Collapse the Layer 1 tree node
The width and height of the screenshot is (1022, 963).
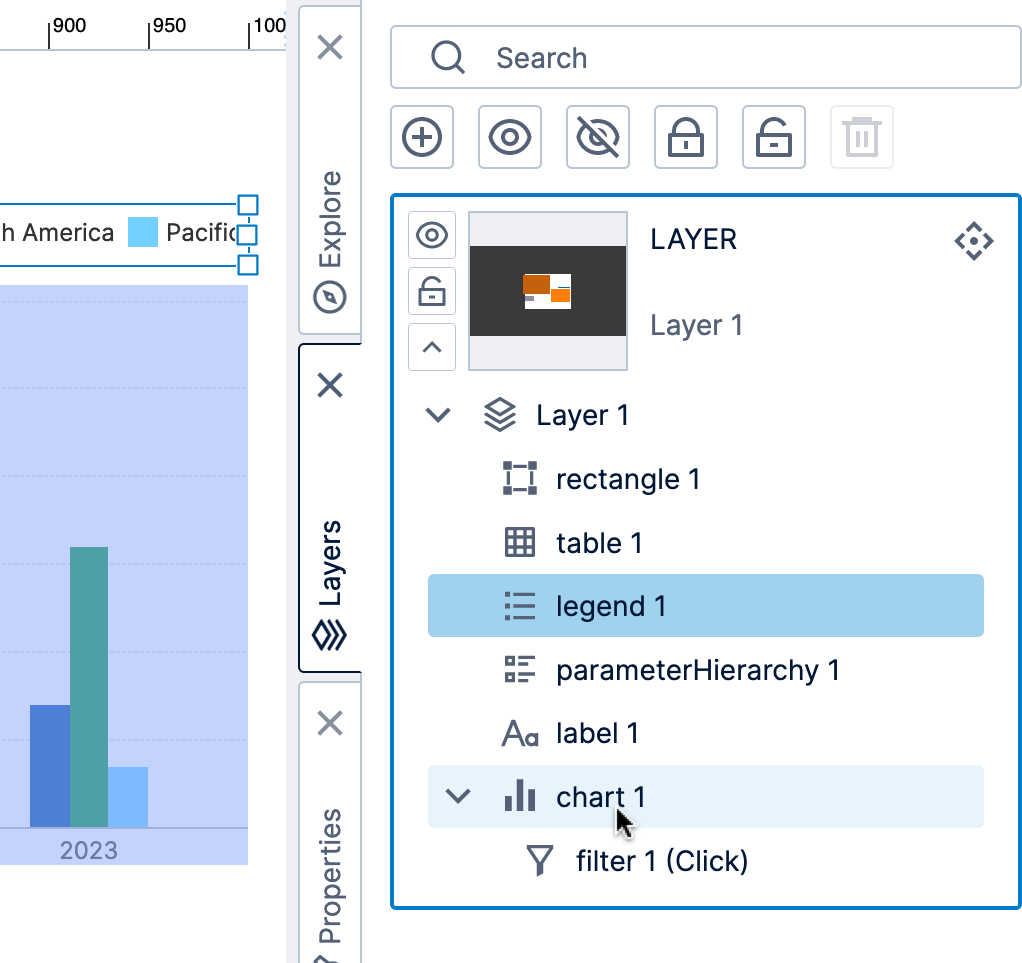tap(438, 415)
